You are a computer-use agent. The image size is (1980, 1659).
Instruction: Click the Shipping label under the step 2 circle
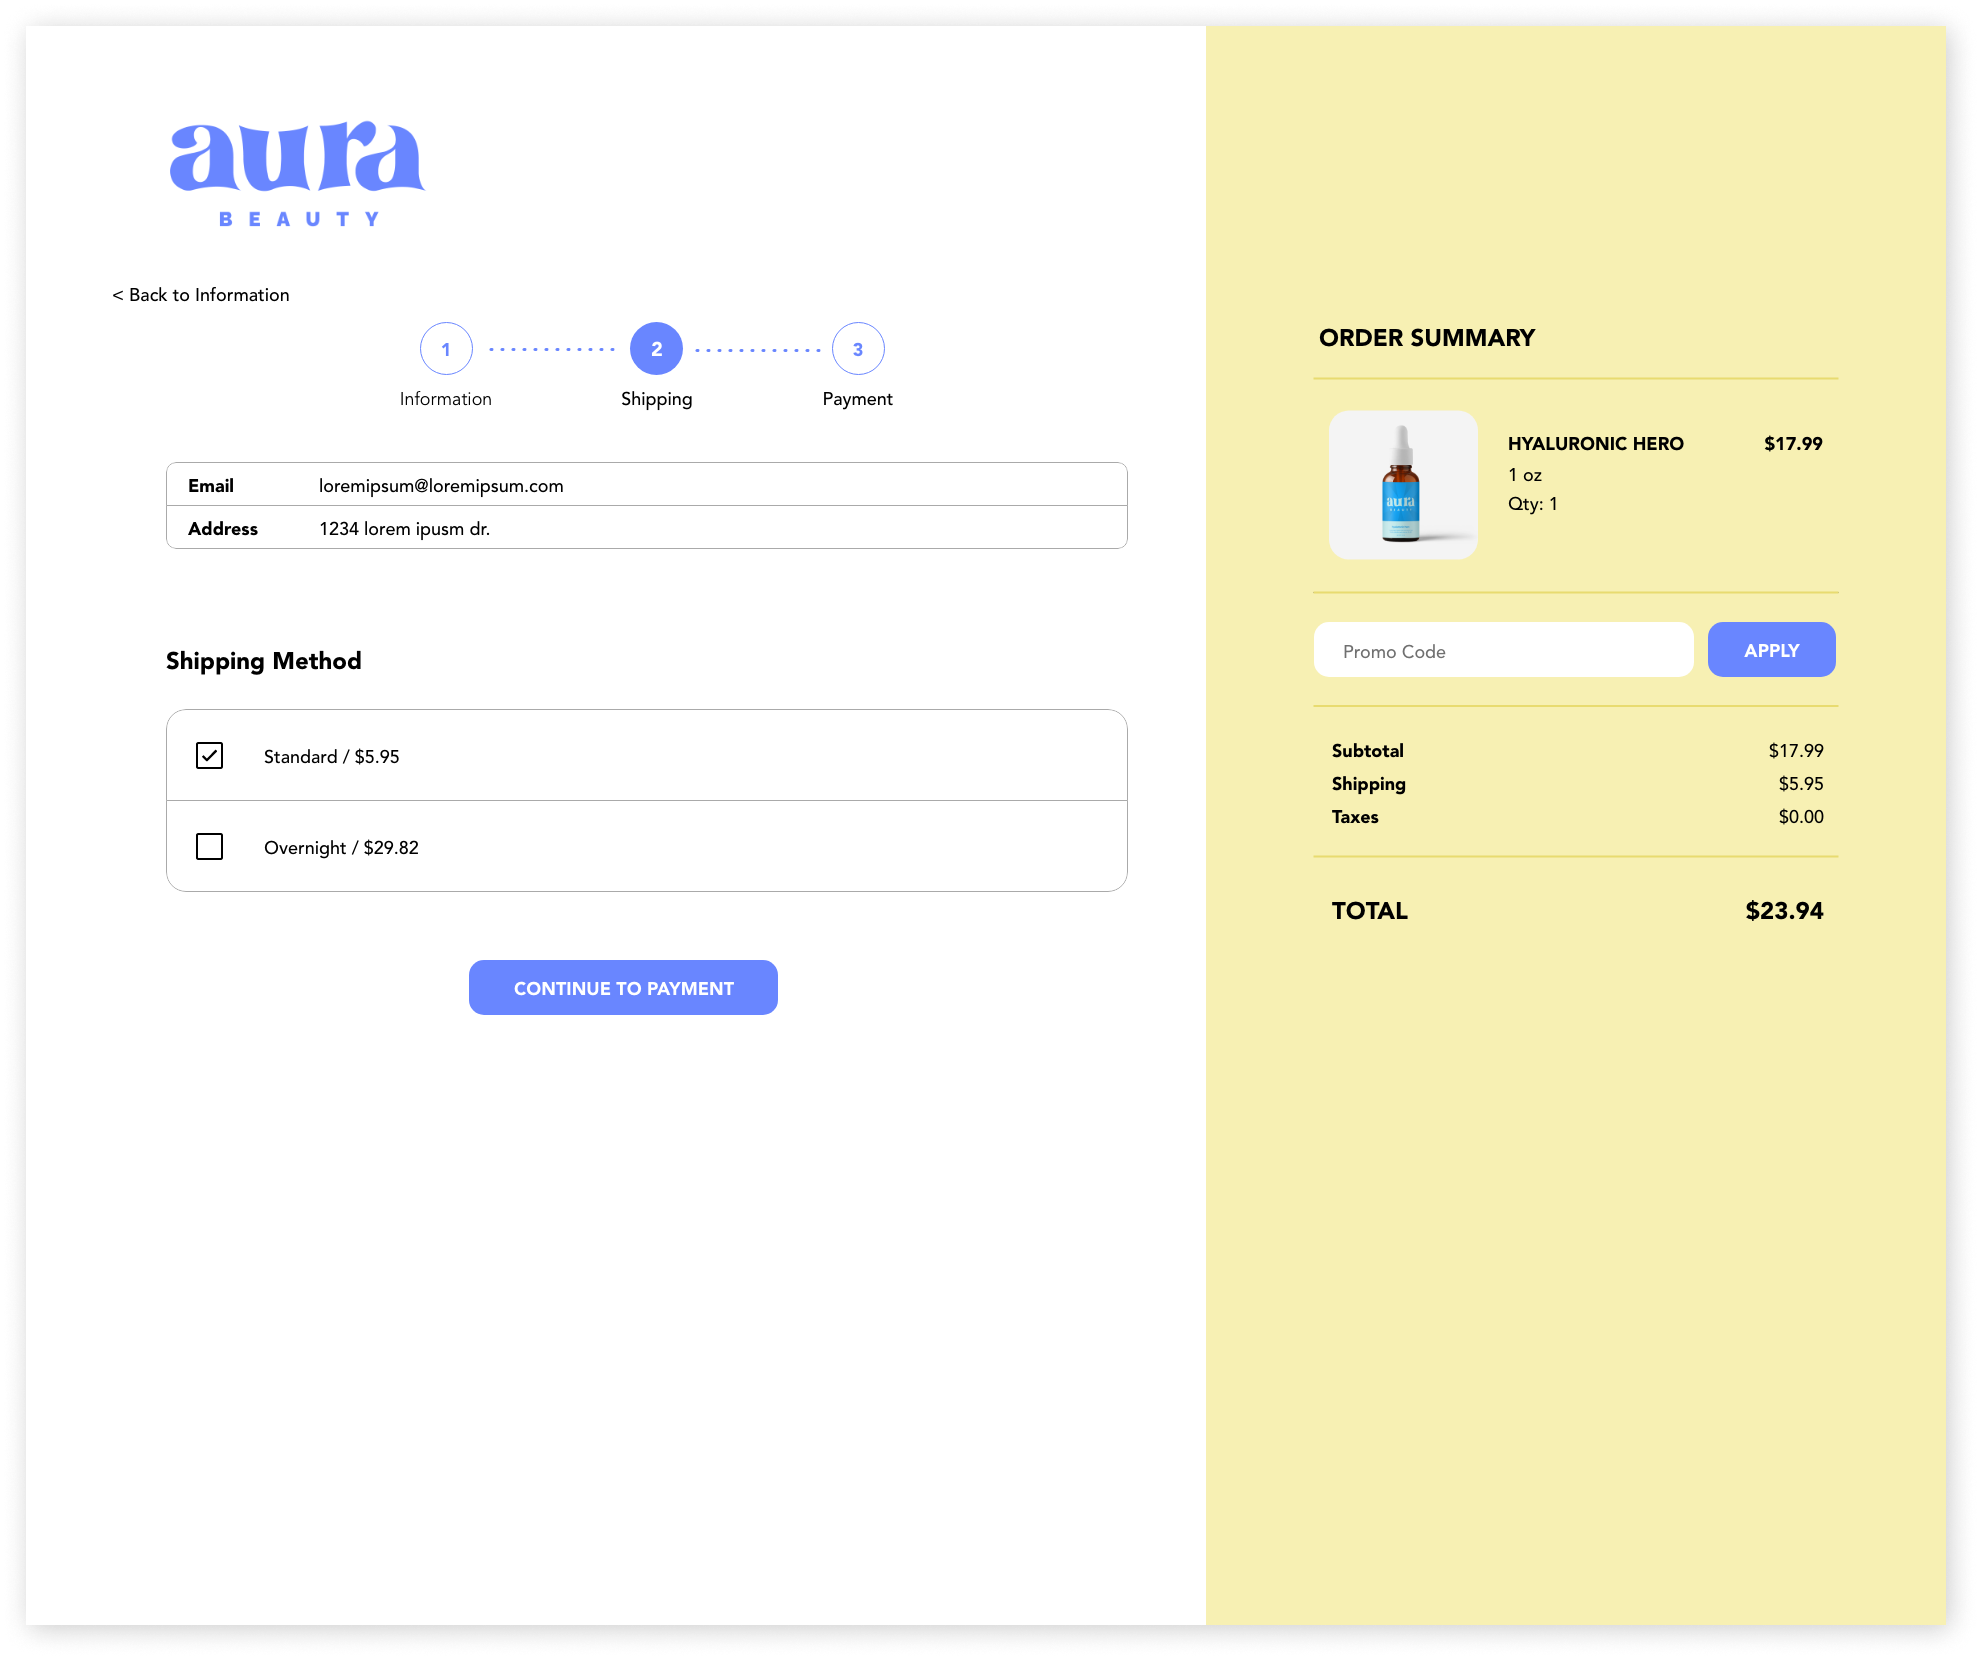coord(656,399)
